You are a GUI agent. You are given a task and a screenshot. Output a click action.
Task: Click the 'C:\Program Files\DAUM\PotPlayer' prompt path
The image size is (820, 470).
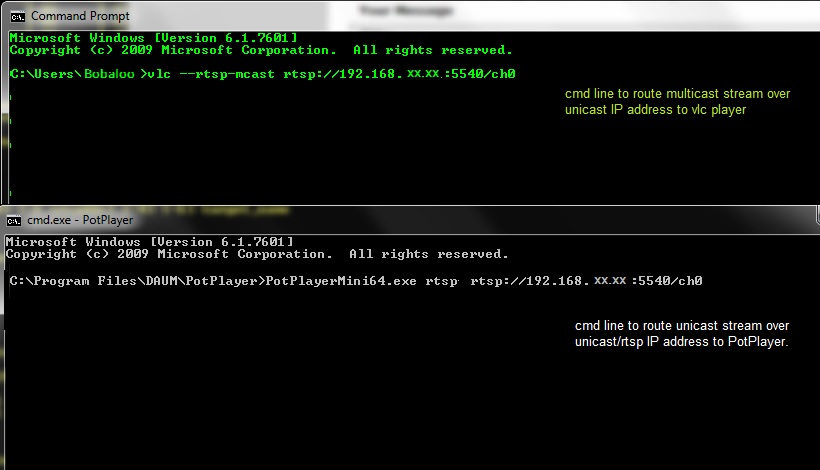pyautogui.click(x=134, y=281)
